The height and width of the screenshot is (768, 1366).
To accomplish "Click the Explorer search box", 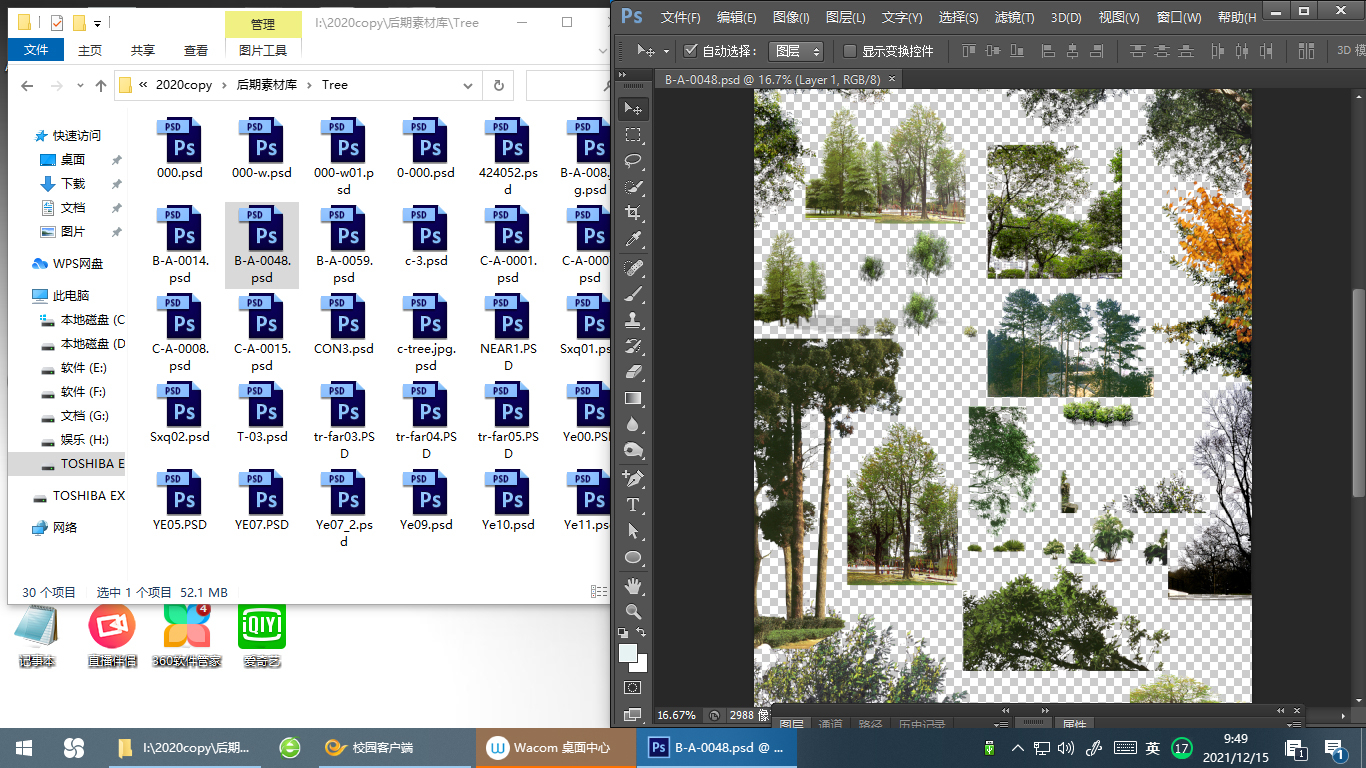I will click(x=567, y=85).
